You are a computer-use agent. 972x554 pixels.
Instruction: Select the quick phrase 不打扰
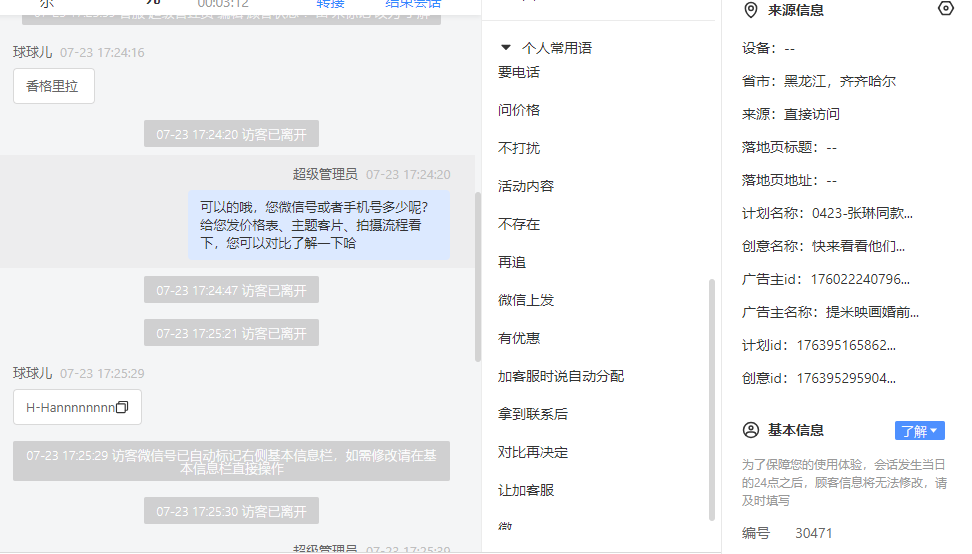[x=519, y=148]
